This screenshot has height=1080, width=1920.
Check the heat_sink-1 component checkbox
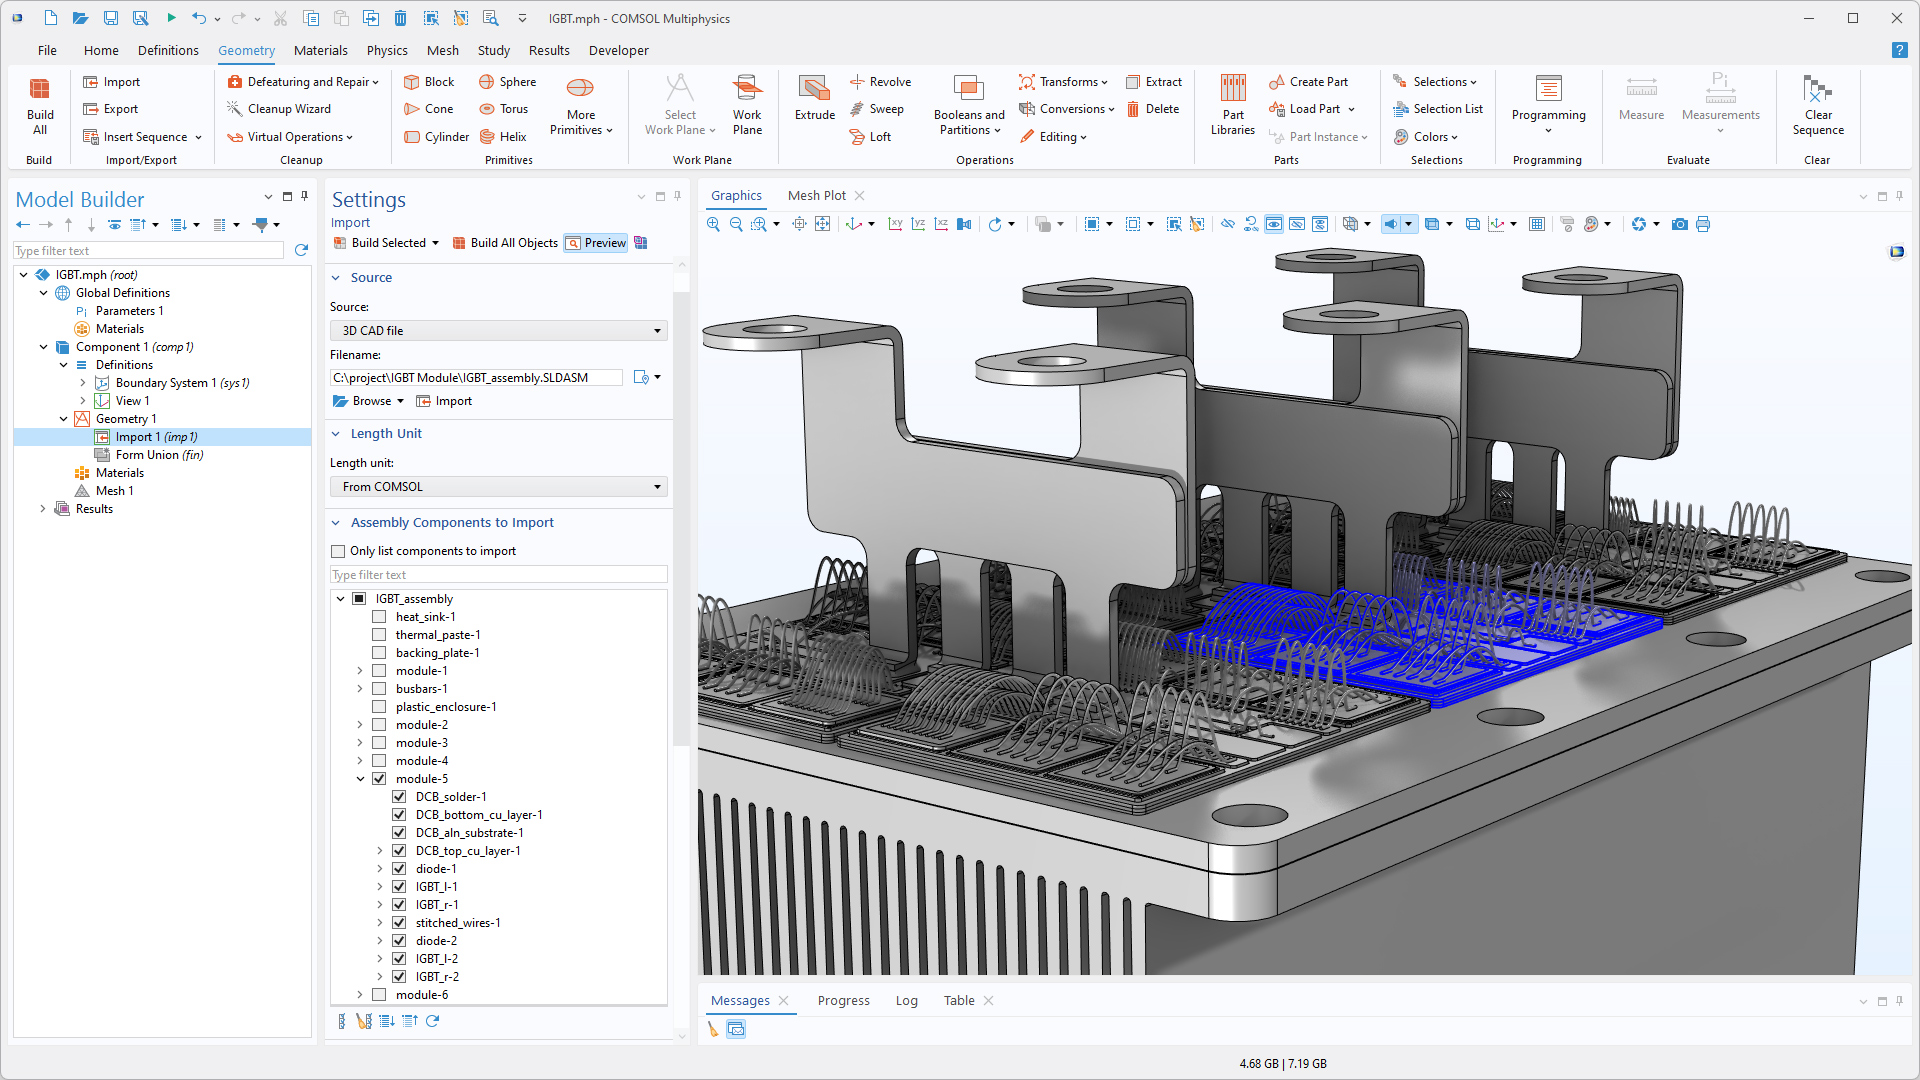pos(379,617)
